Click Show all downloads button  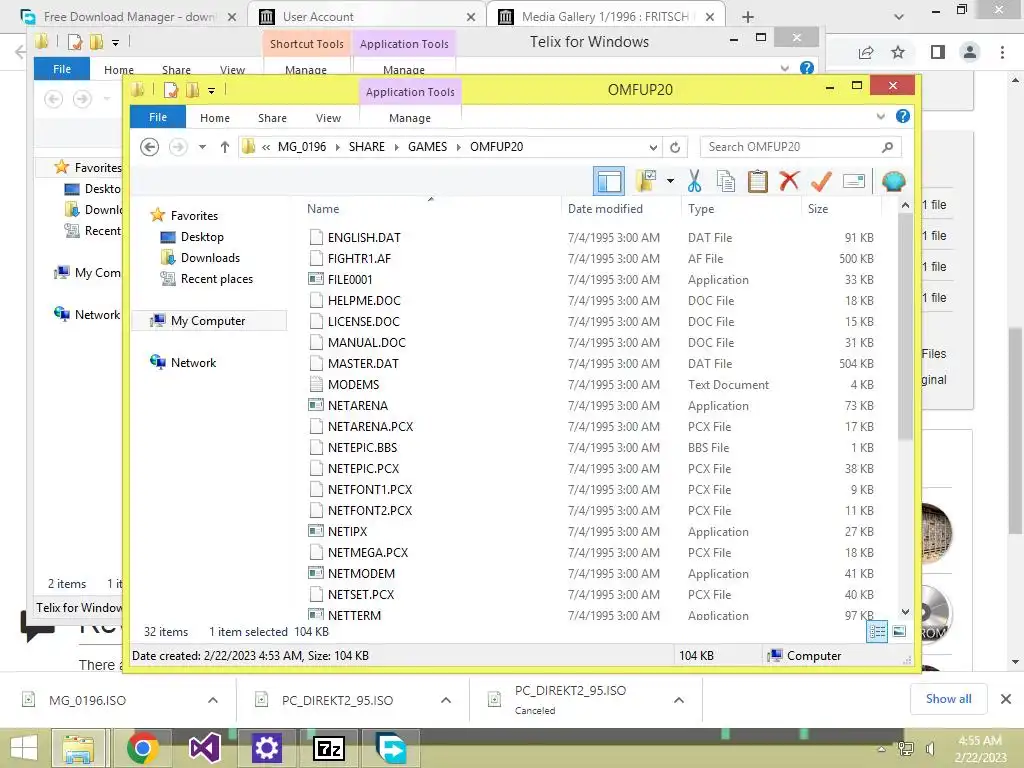coord(948,699)
